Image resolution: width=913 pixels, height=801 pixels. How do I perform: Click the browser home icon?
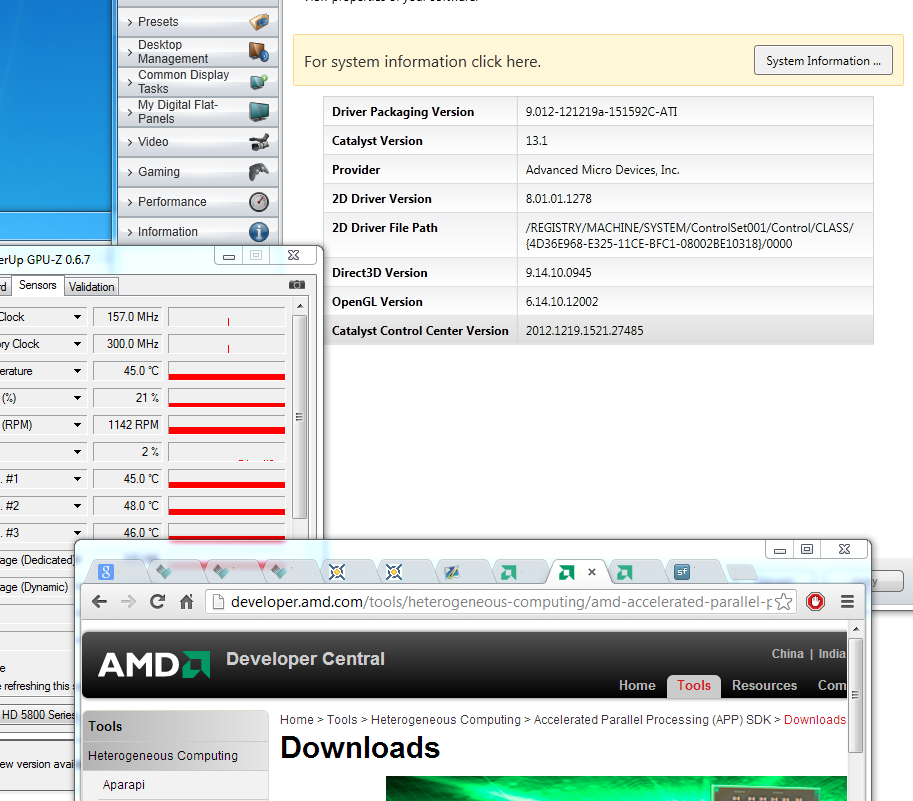[x=186, y=601]
